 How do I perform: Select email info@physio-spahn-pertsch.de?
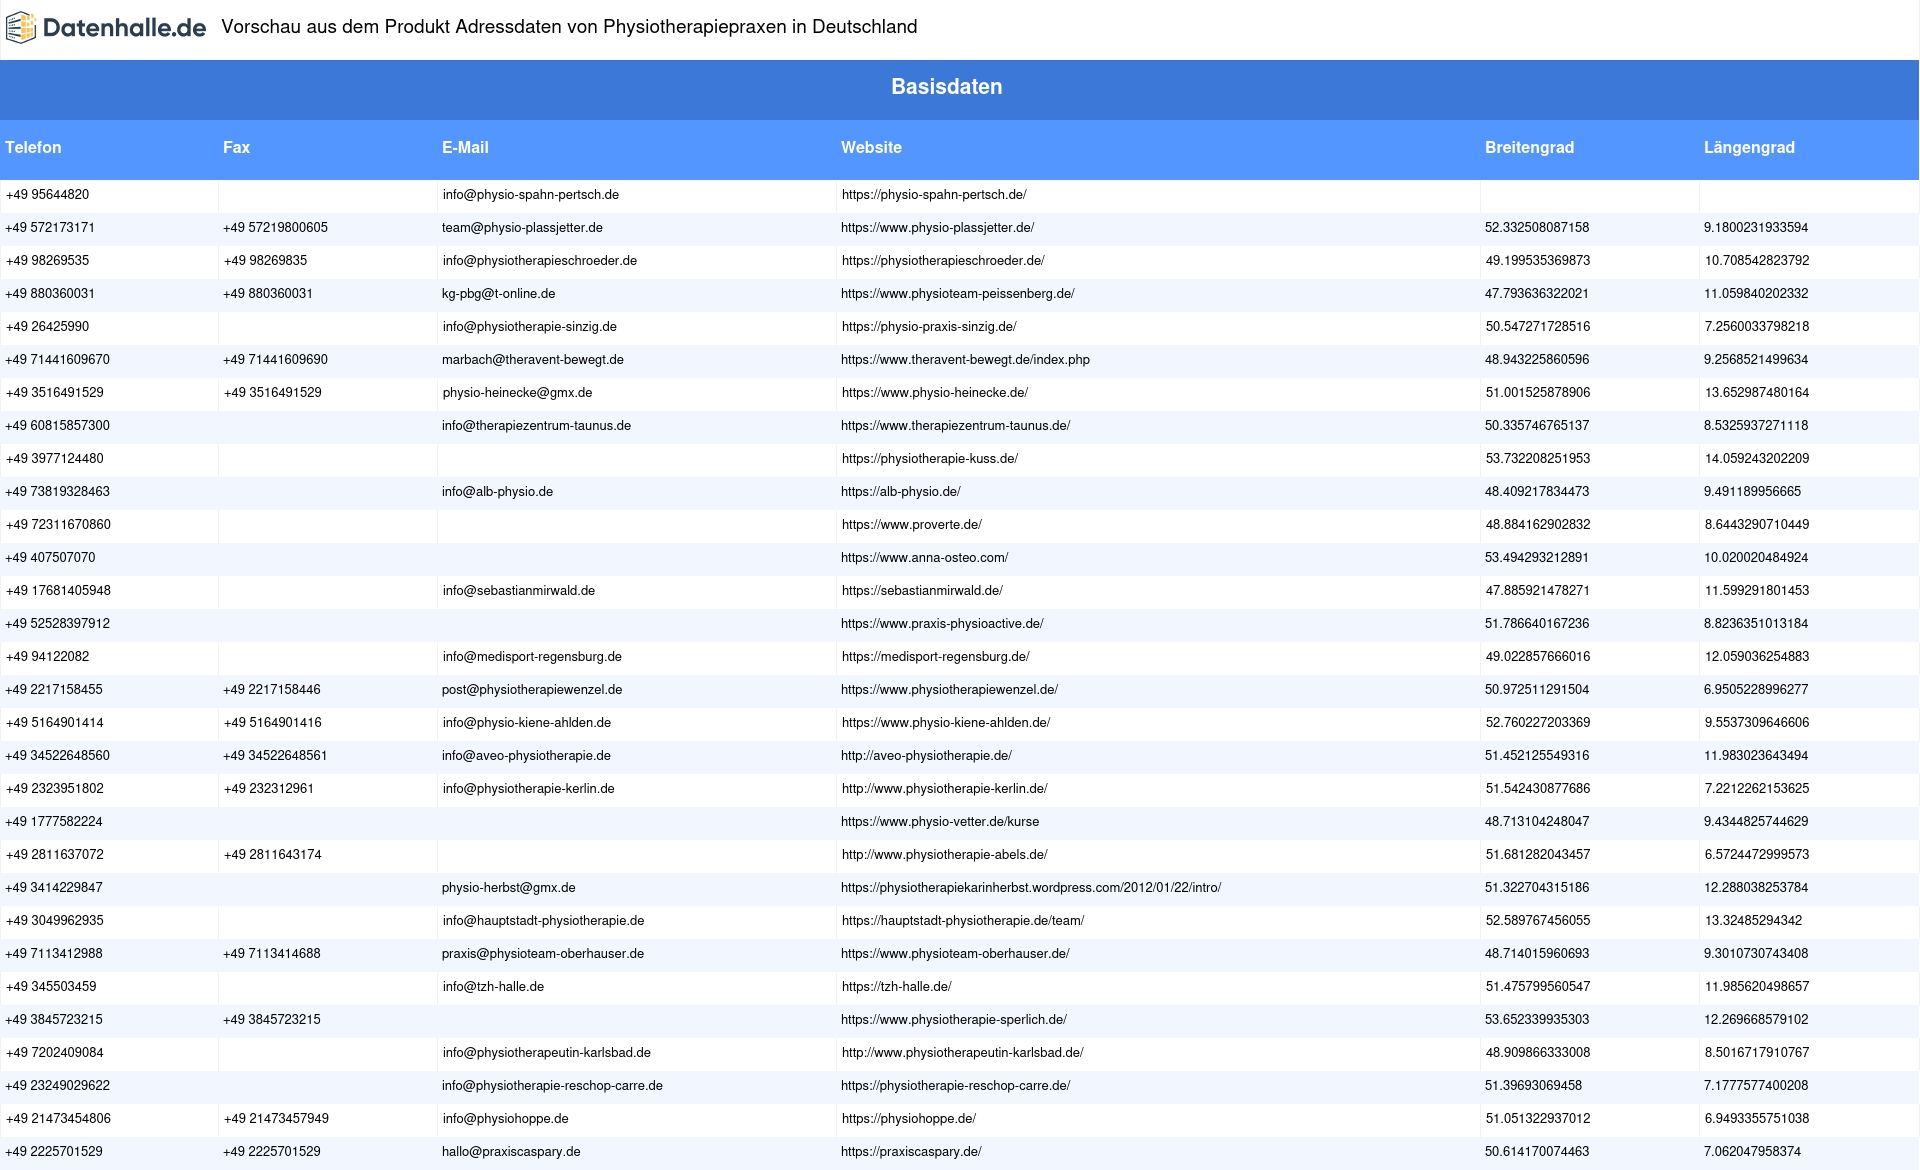(x=531, y=195)
